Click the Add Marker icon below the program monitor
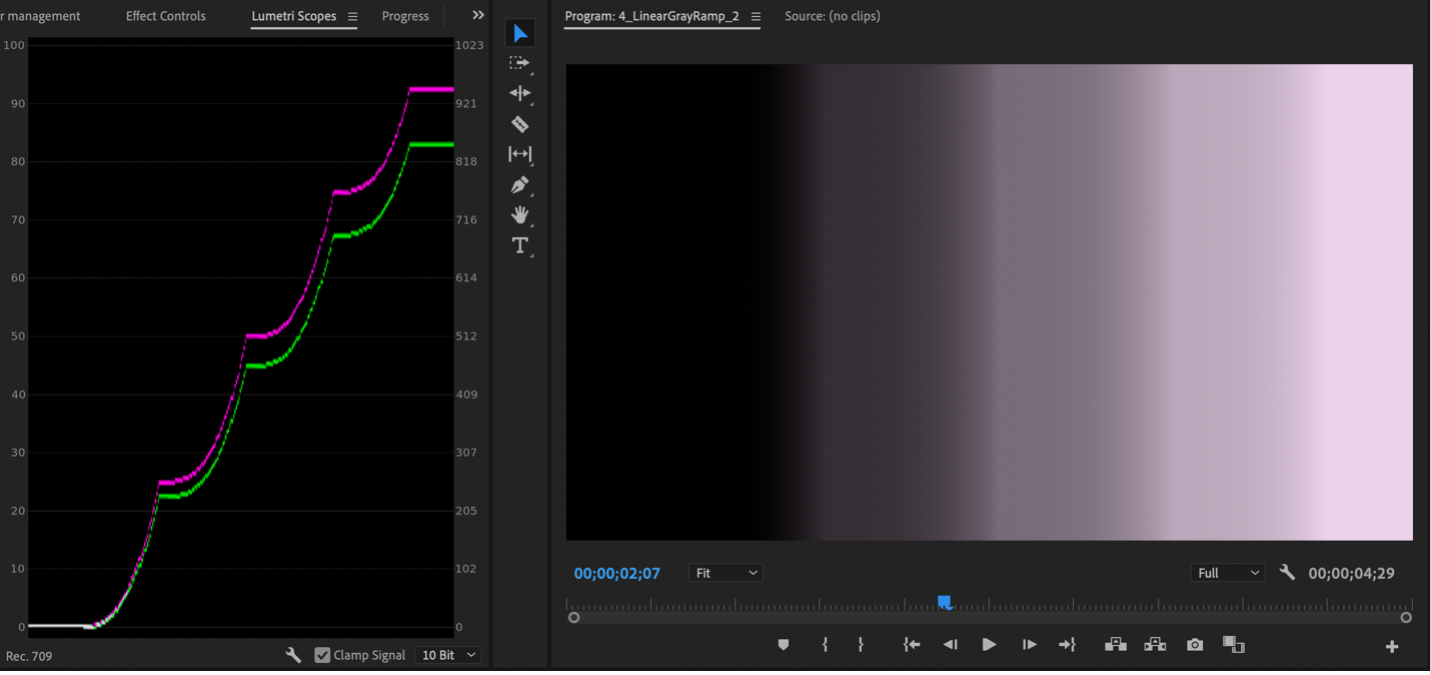The image size is (1430, 675). click(x=784, y=644)
